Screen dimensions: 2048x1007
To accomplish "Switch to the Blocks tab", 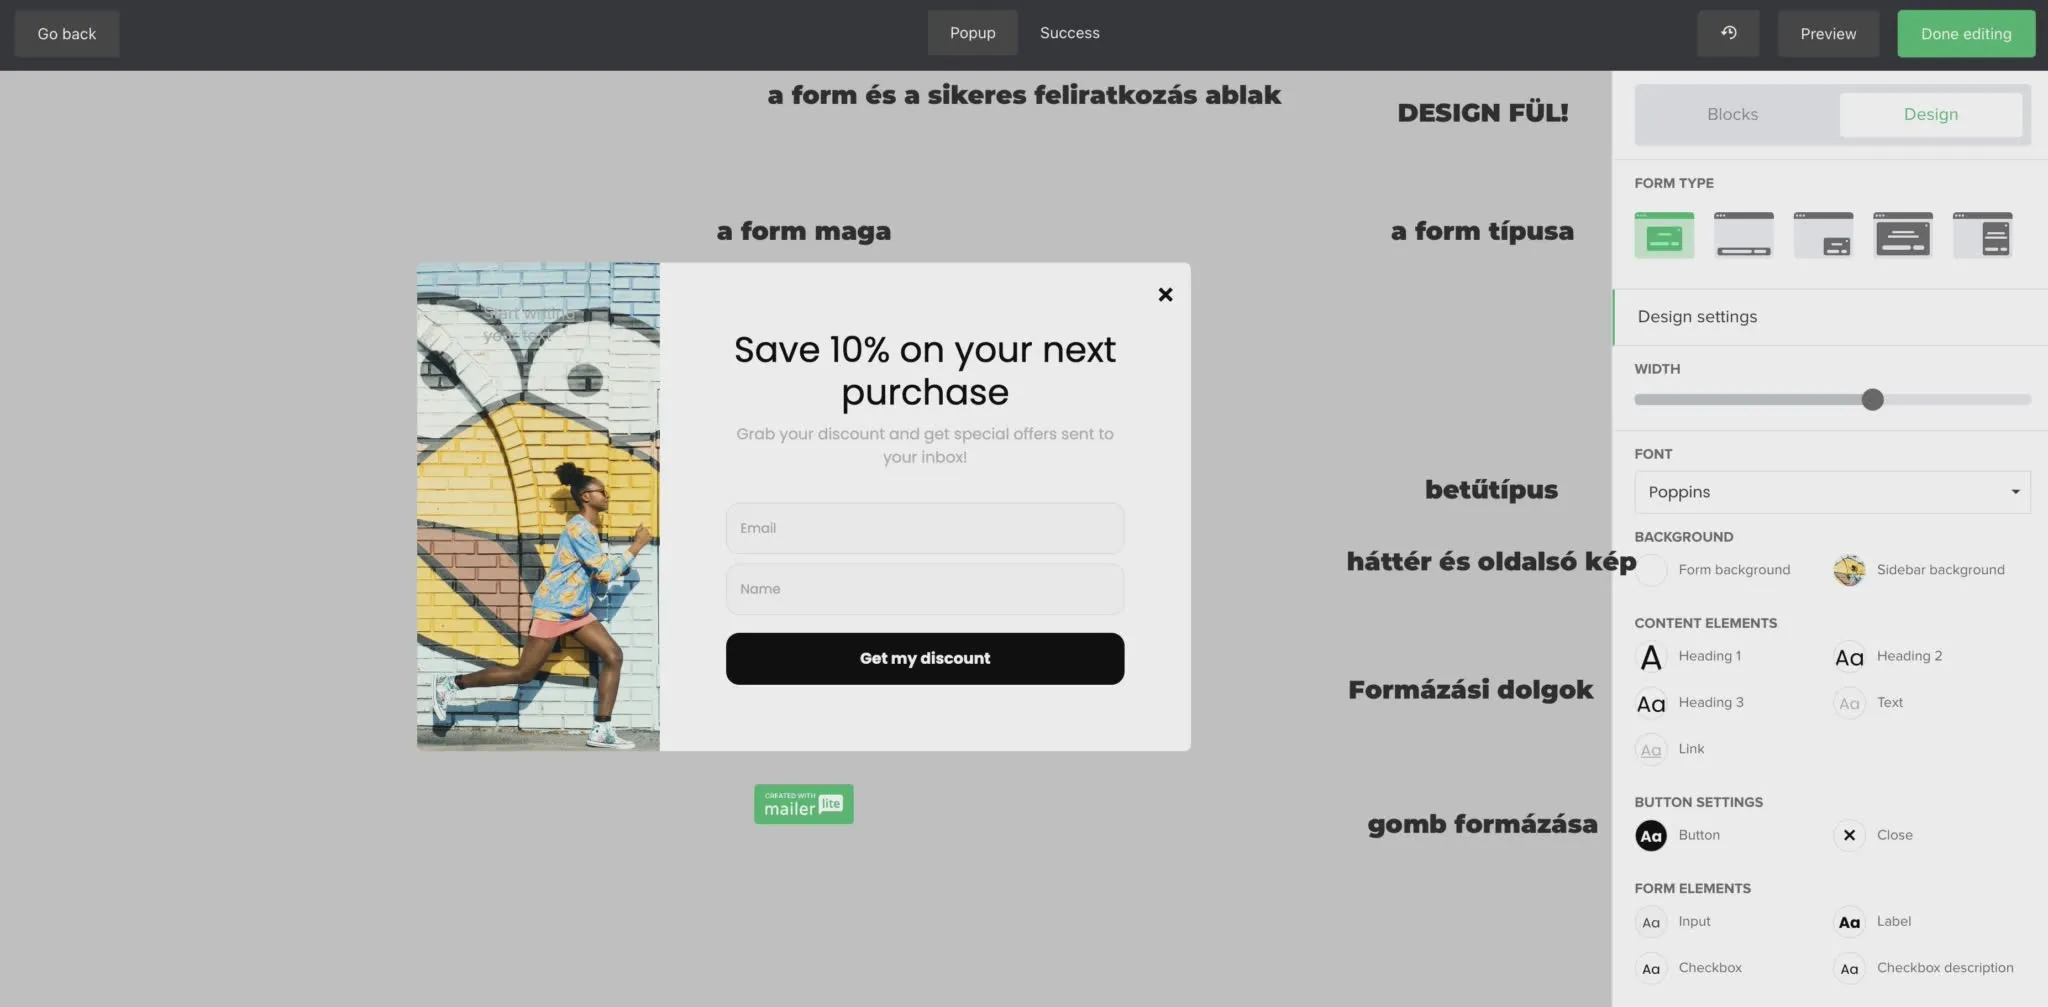I will (x=1732, y=115).
